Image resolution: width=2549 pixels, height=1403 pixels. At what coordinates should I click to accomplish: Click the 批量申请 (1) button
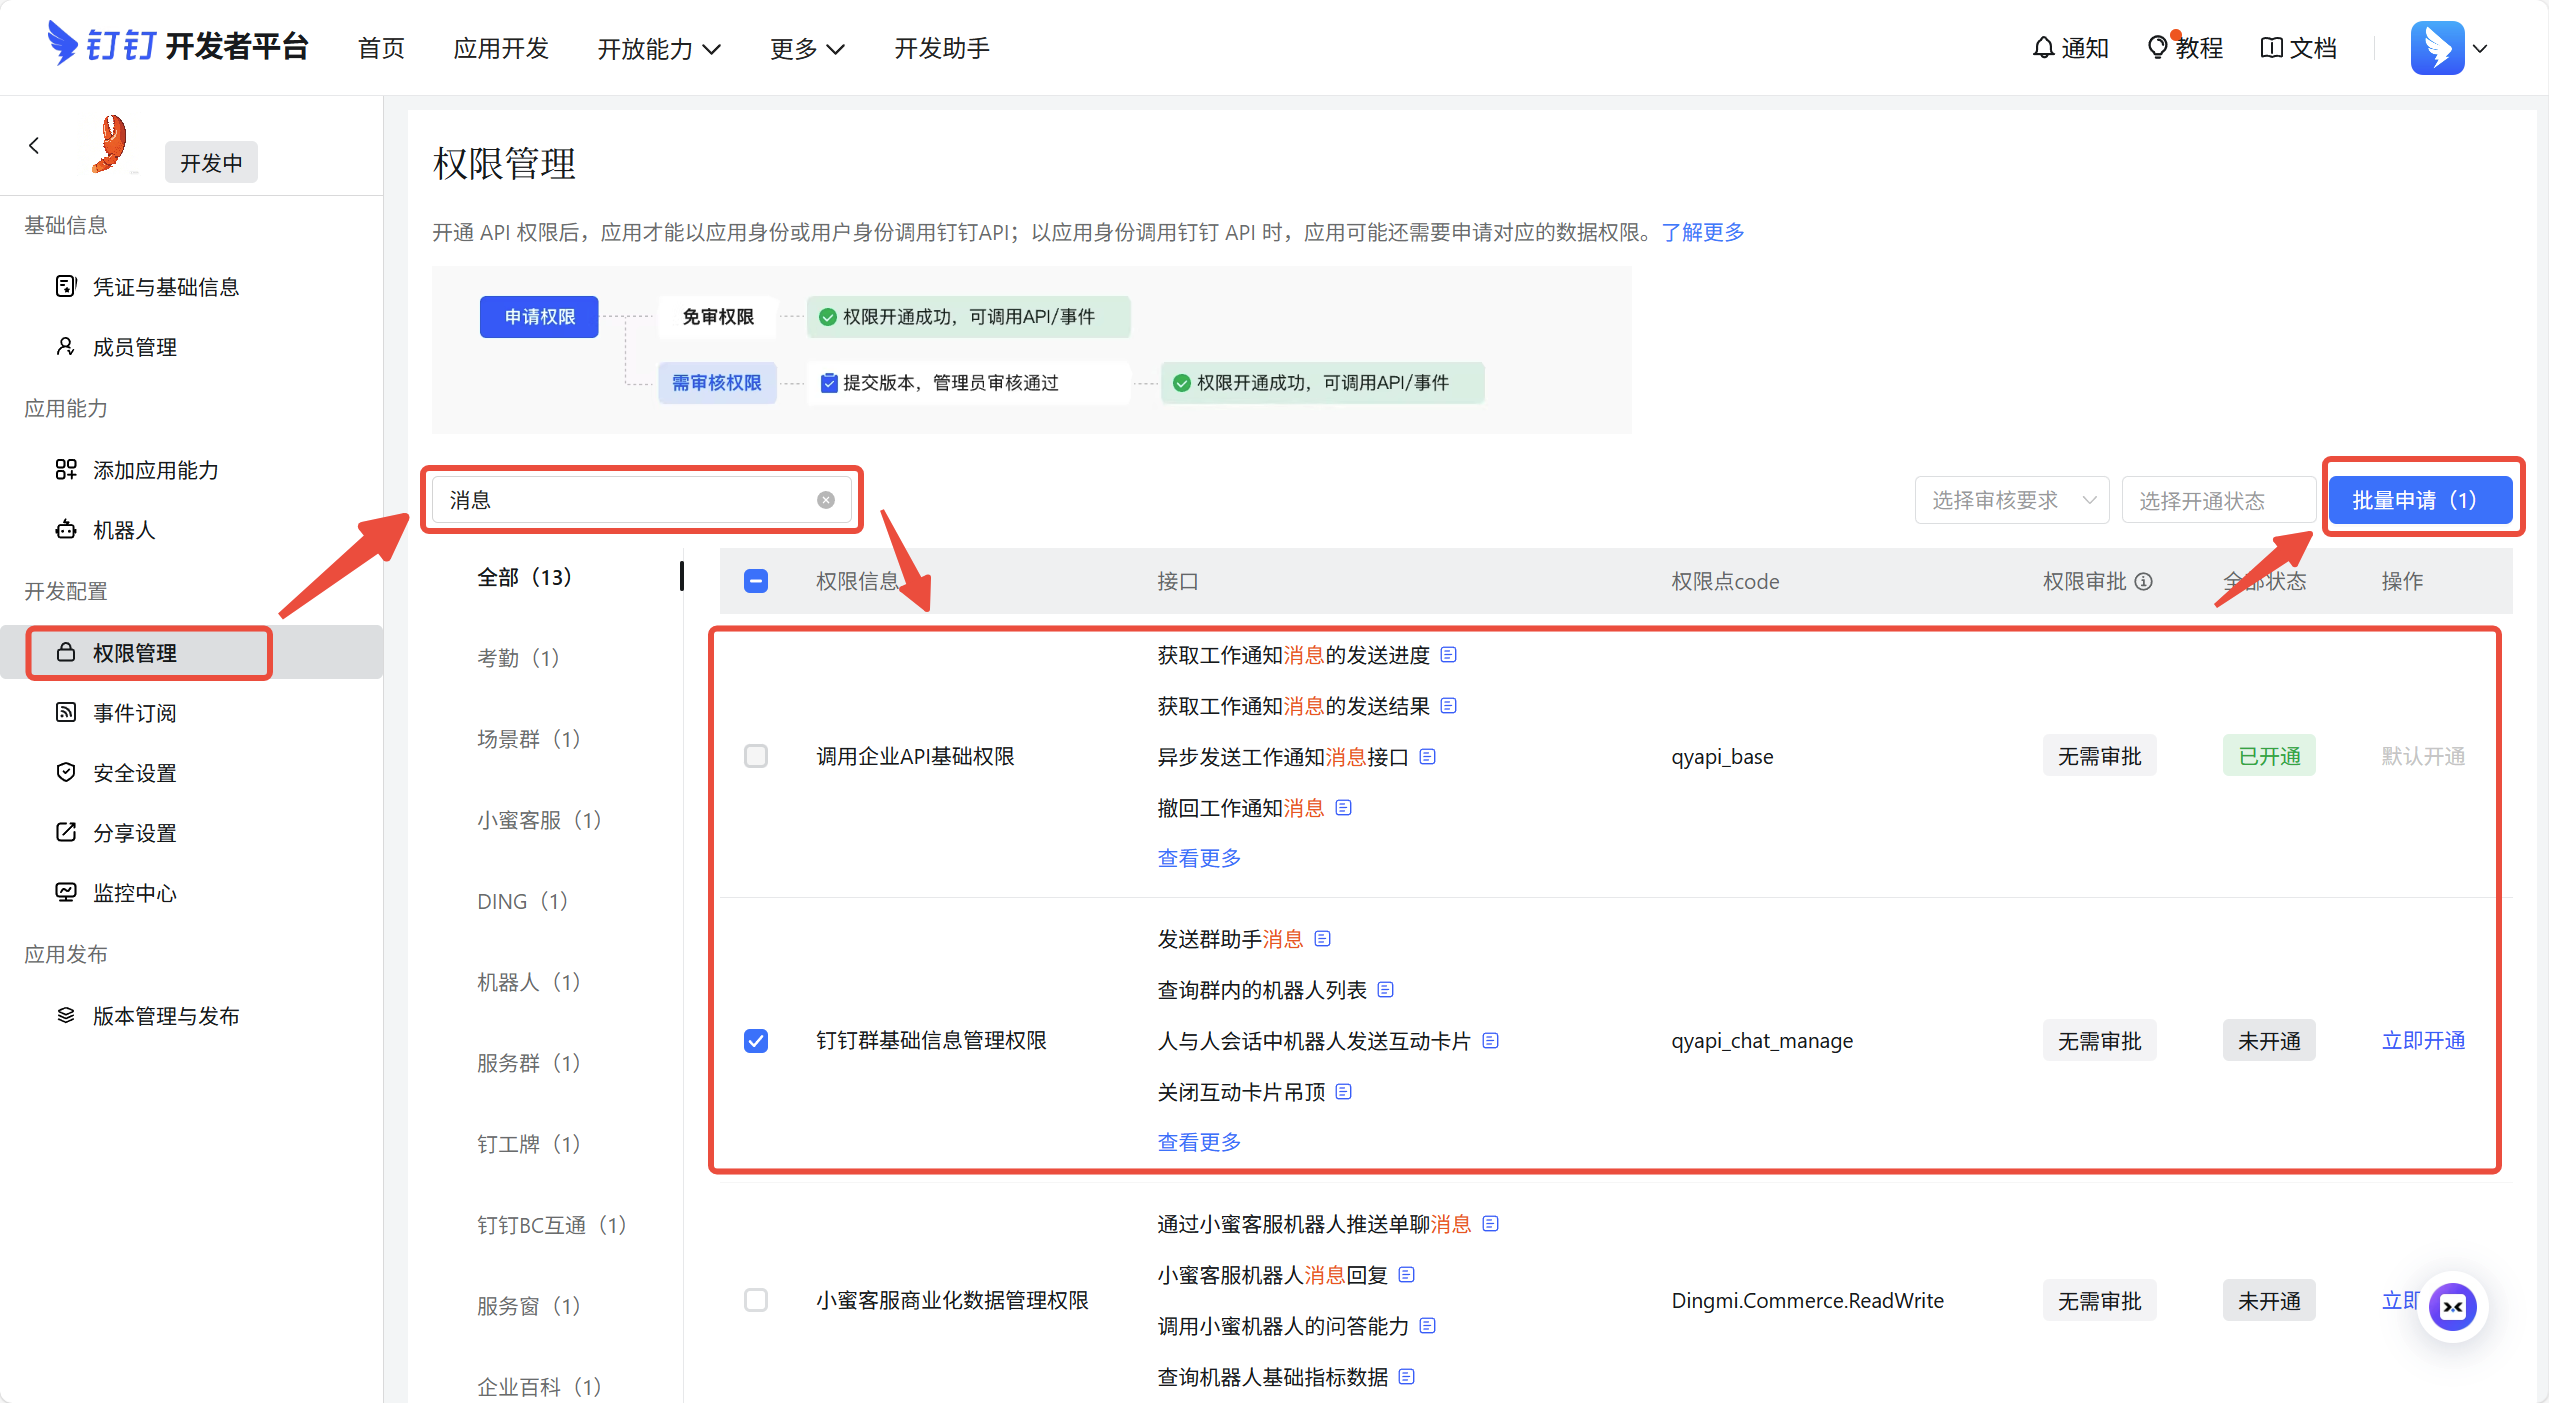click(2419, 500)
